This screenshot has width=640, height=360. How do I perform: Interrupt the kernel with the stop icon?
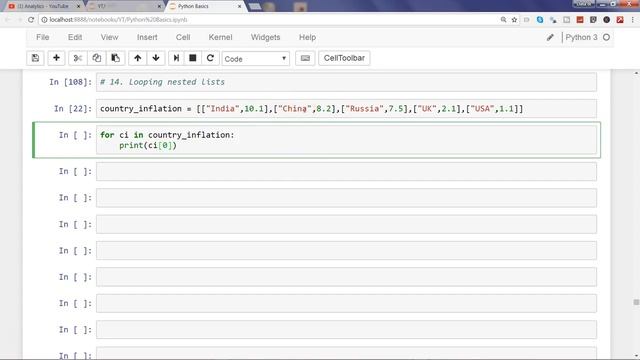point(193,58)
